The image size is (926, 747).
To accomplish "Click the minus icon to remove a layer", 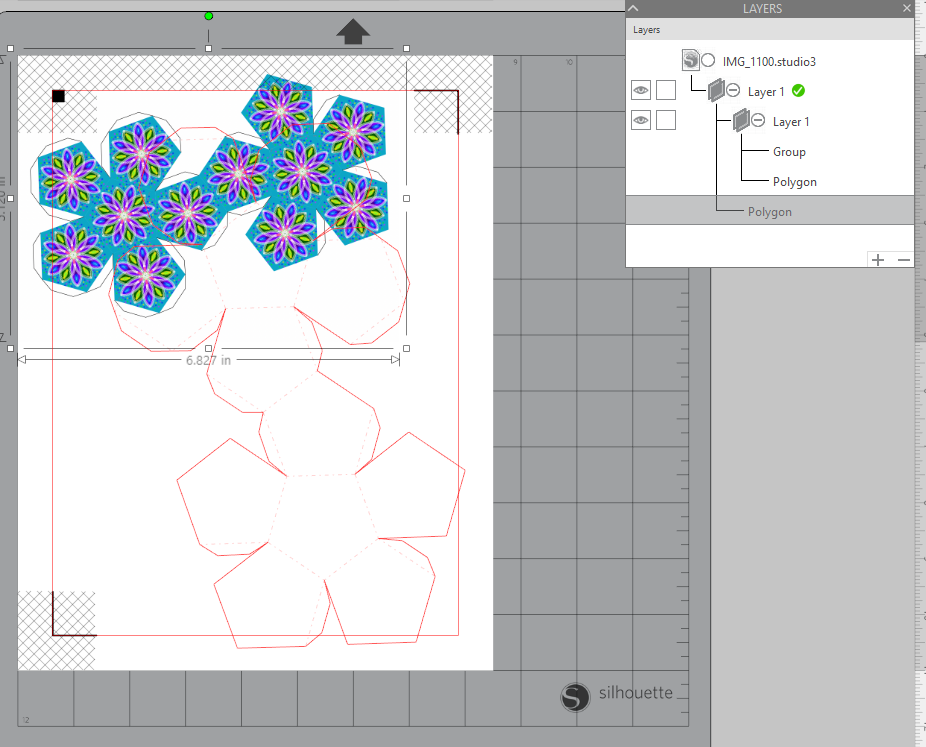I will tap(904, 259).
